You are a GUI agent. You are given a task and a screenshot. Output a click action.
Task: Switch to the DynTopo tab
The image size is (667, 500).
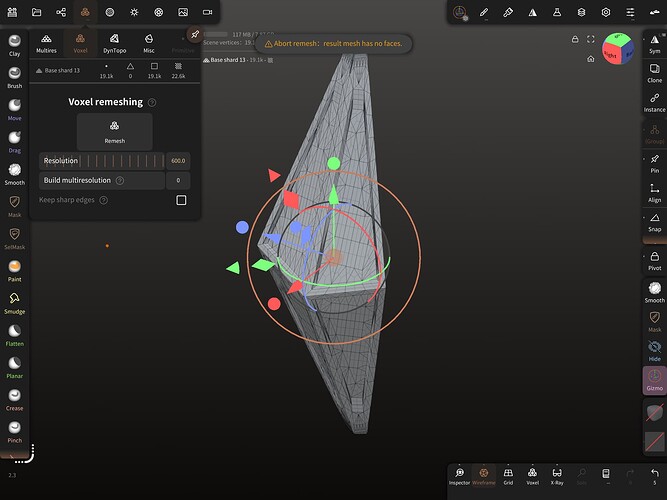click(x=114, y=43)
